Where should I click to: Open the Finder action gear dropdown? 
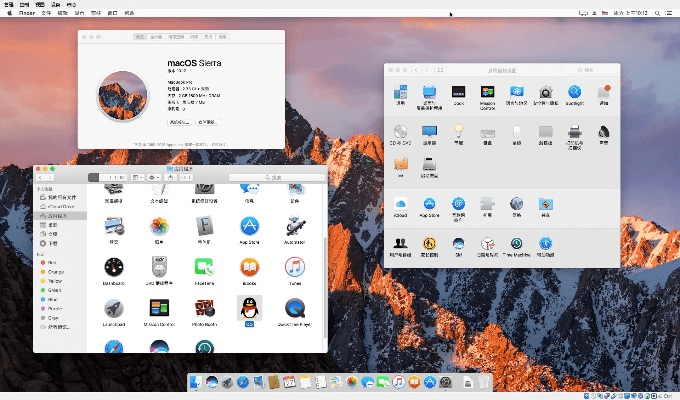pos(156,177)
